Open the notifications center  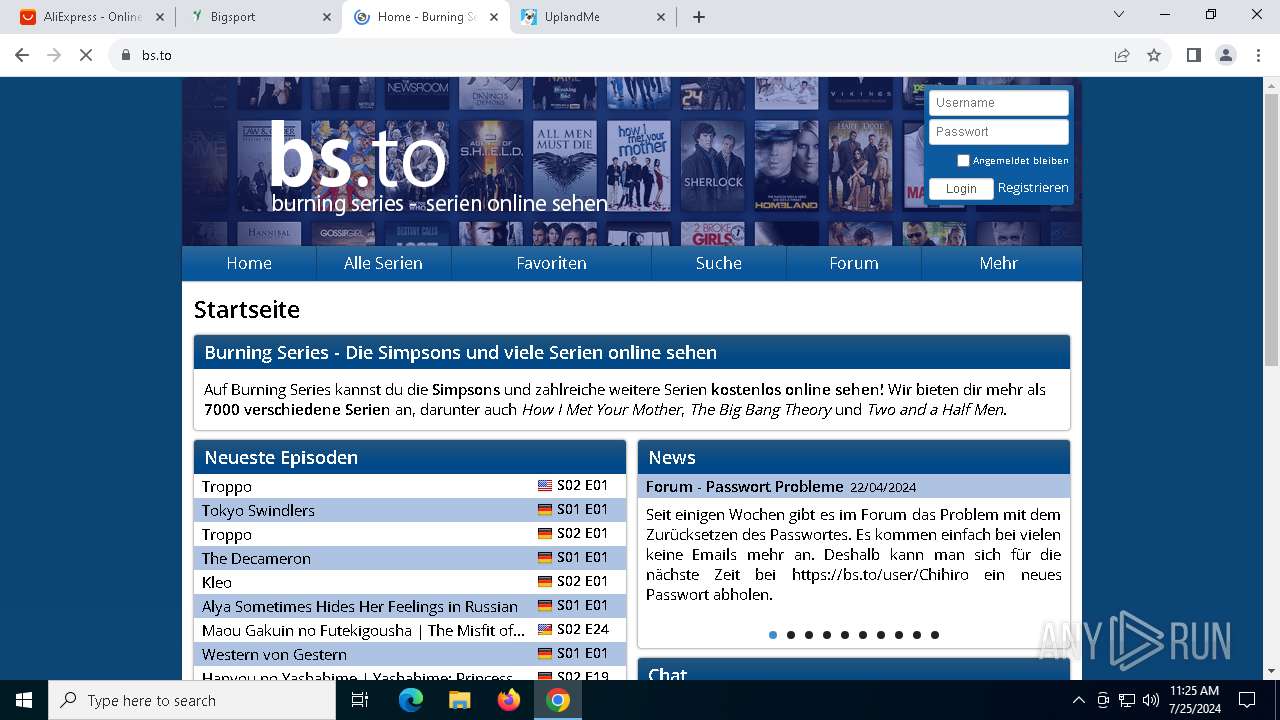point(1247,700)
